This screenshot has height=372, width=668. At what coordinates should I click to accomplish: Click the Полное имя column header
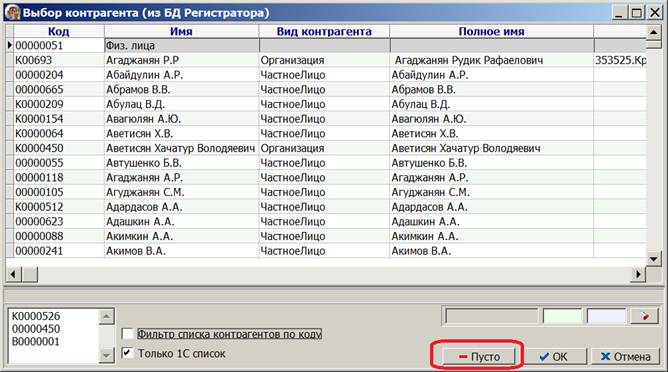click(491, 31)
